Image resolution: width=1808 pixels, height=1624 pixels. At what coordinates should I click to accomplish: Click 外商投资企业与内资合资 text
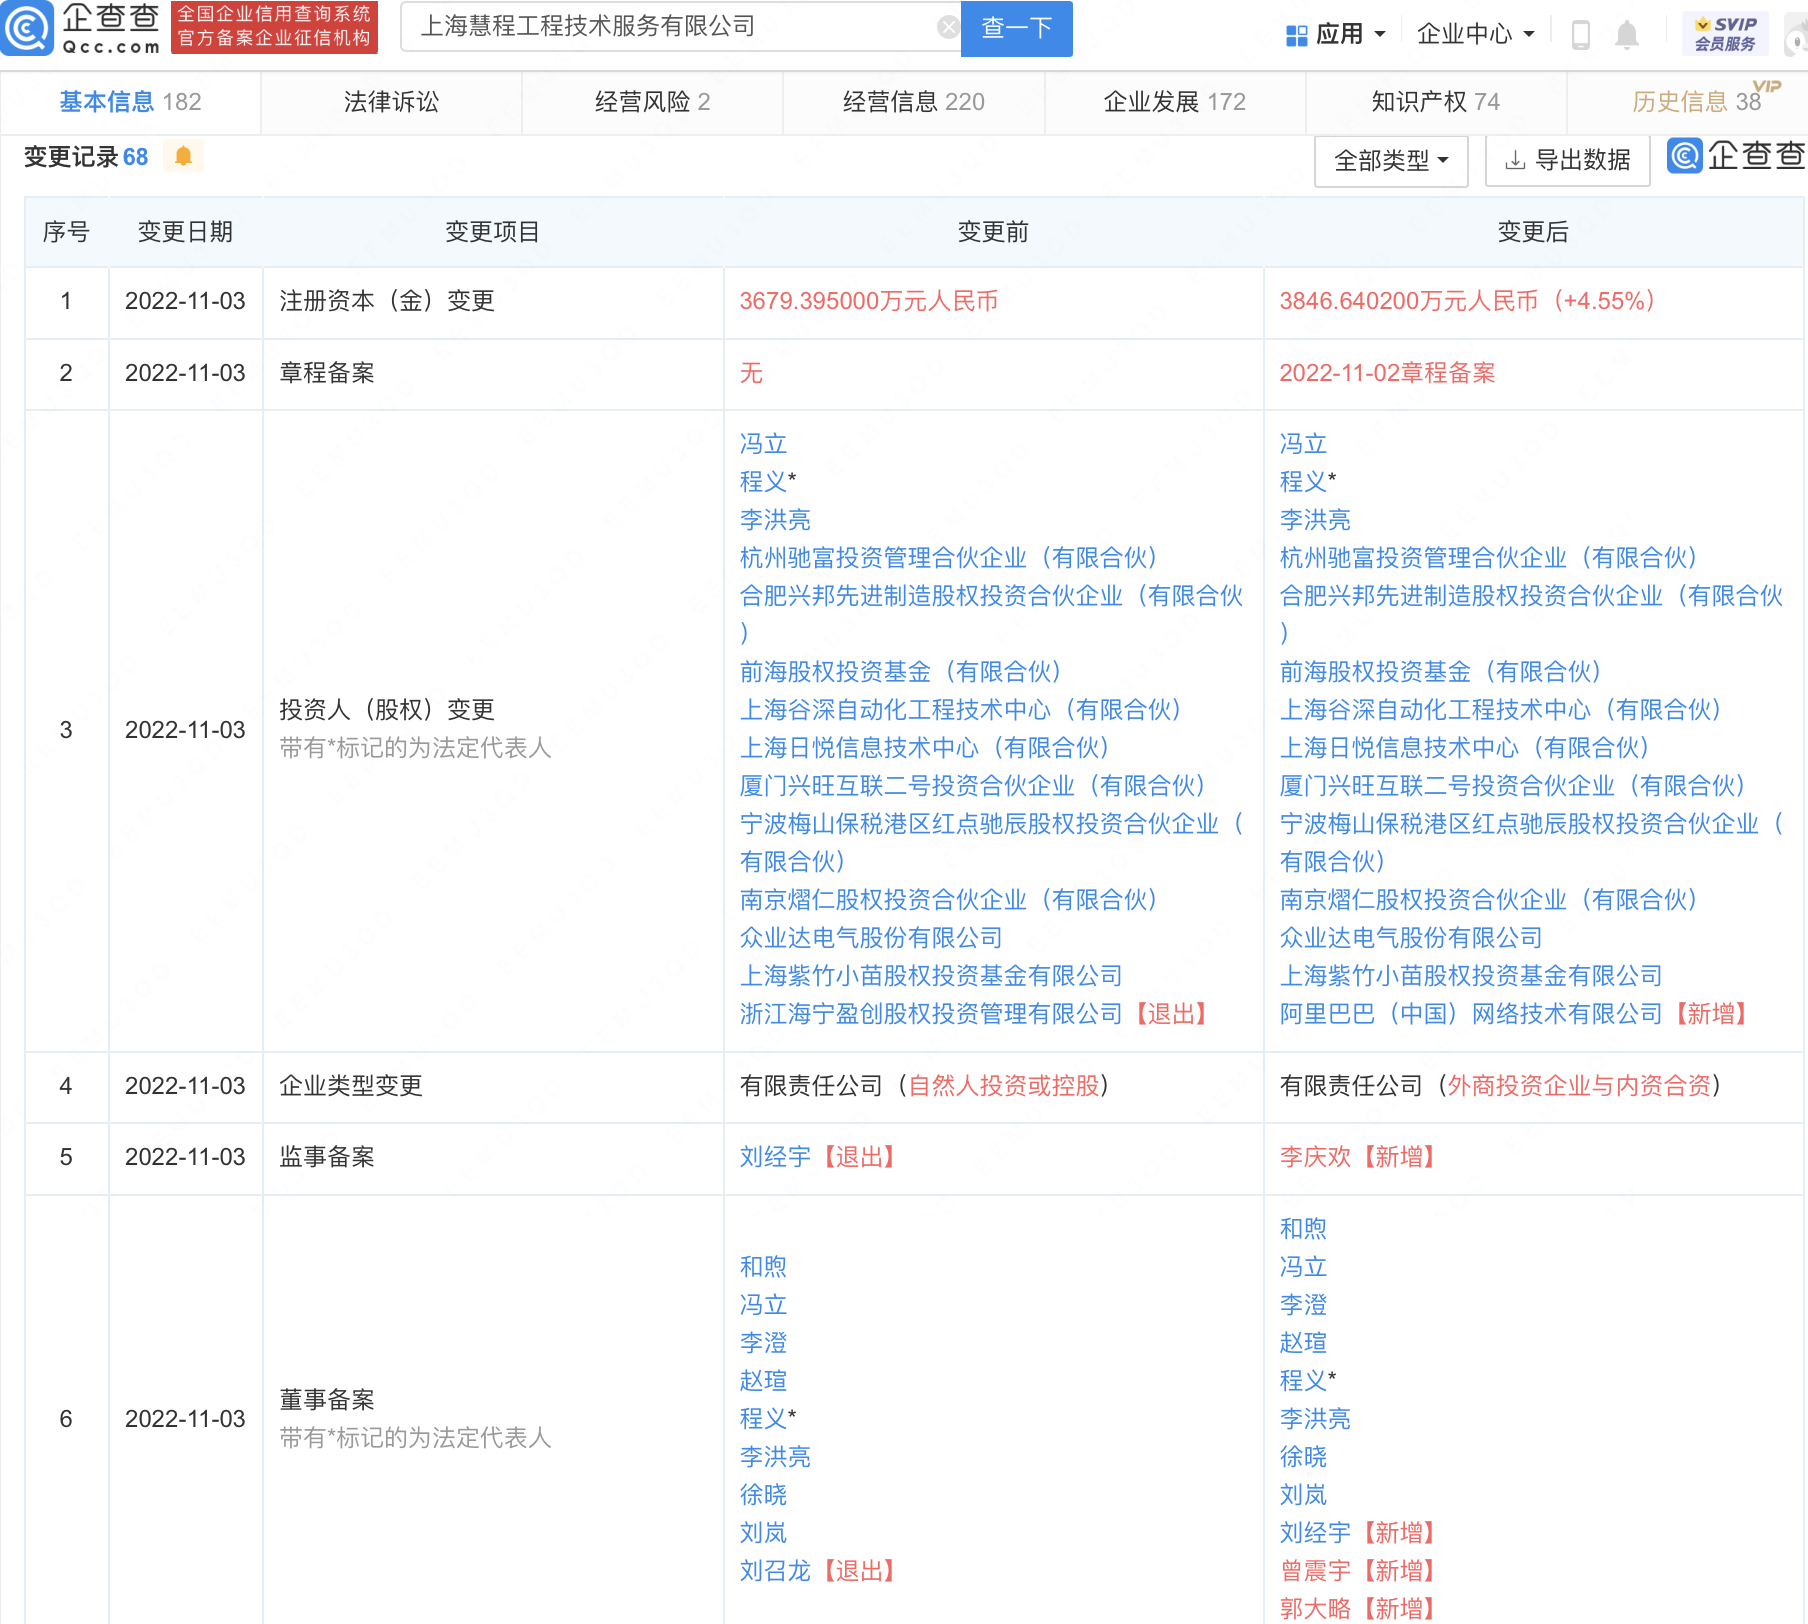click(x=1579, y=1086)
